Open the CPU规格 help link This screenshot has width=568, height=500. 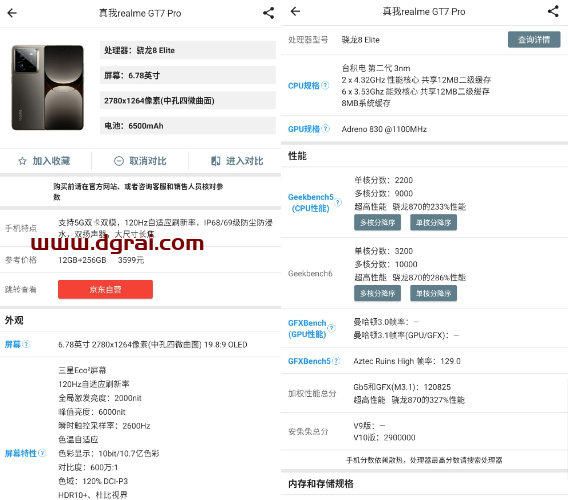click(x=304, y=86)
